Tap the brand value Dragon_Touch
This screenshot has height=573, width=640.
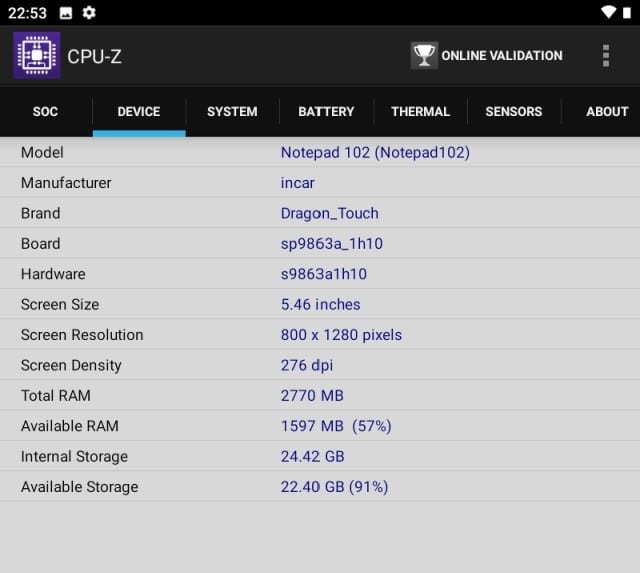(329, 213)
